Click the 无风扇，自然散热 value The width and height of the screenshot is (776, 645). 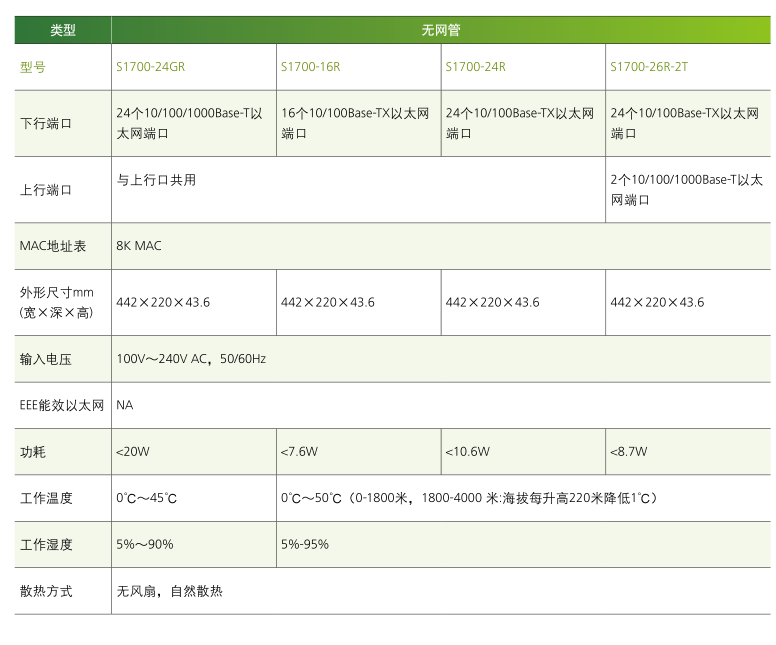pyautogui.click(x=169, y=591)
